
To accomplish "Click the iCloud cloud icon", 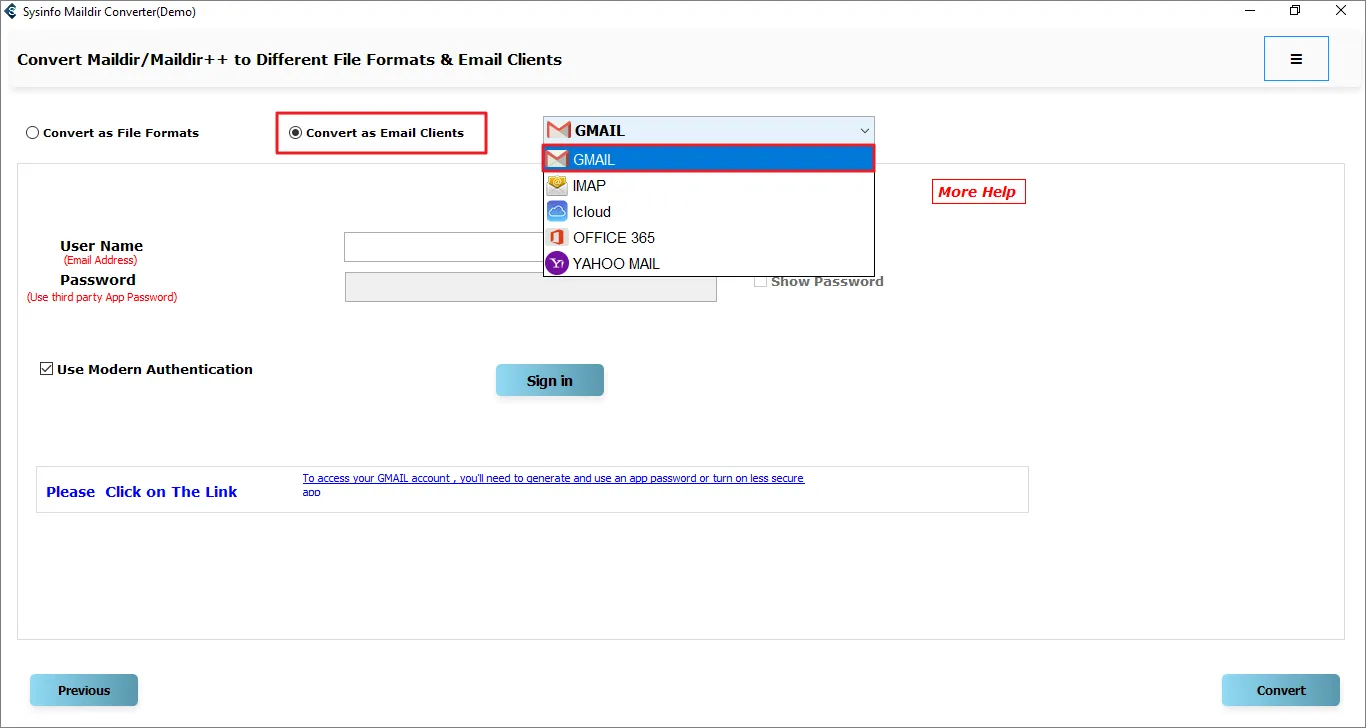I will tap(557, 211).
